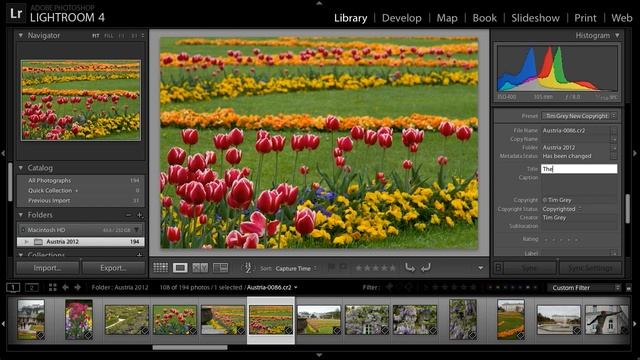Open Sort by Capture Time menu
Screen dimensions: 640x360
pyautogui.click(x=296, y=269)
